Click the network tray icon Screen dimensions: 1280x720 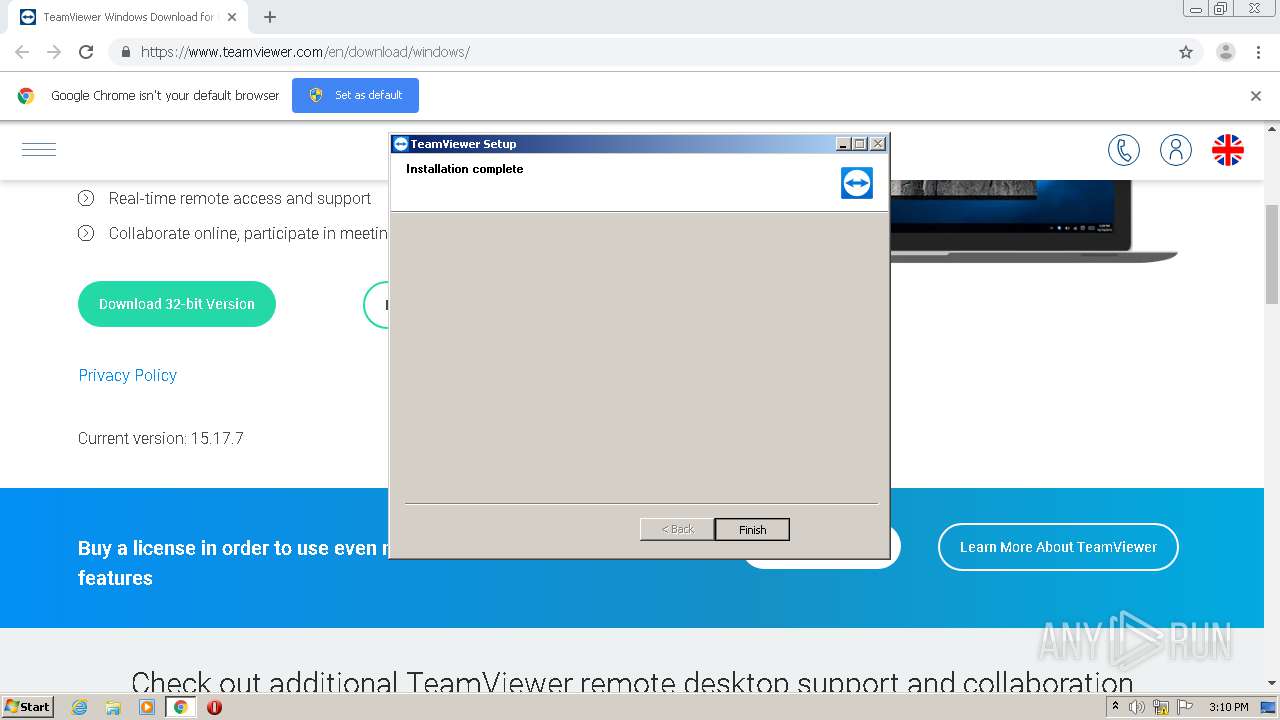[1161, 707]
